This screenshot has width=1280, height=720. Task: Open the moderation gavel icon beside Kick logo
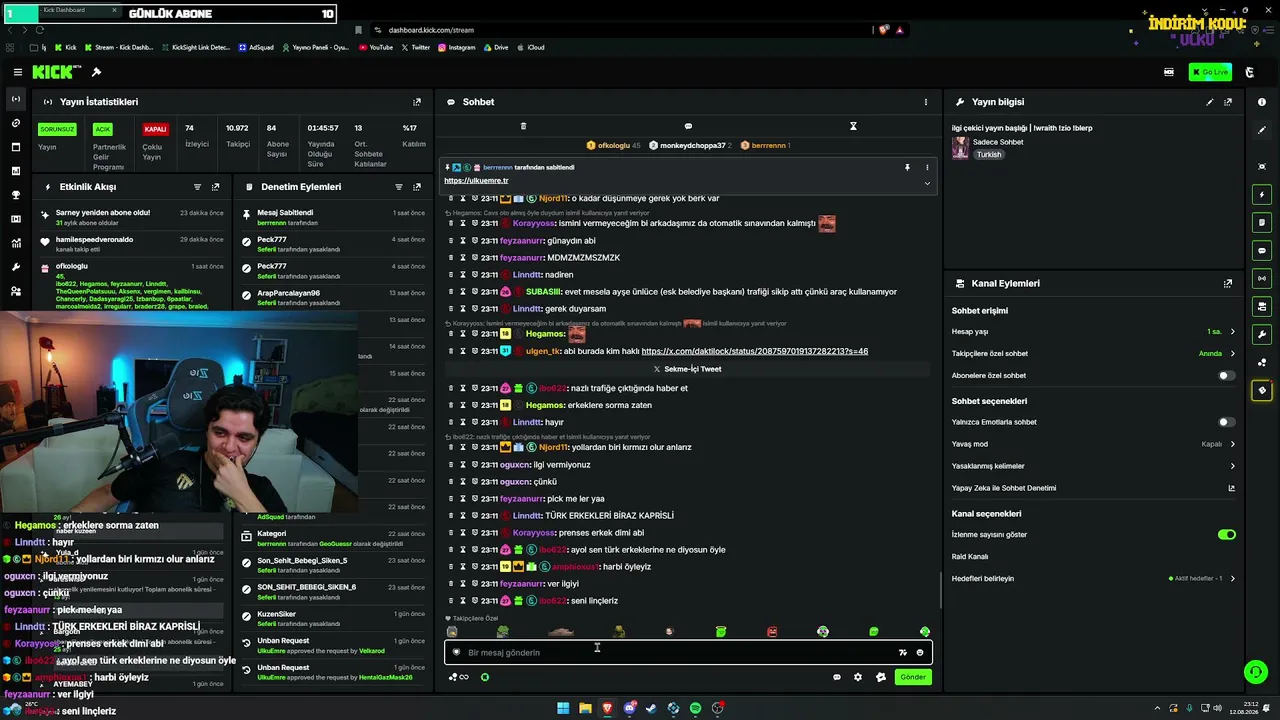96,72
